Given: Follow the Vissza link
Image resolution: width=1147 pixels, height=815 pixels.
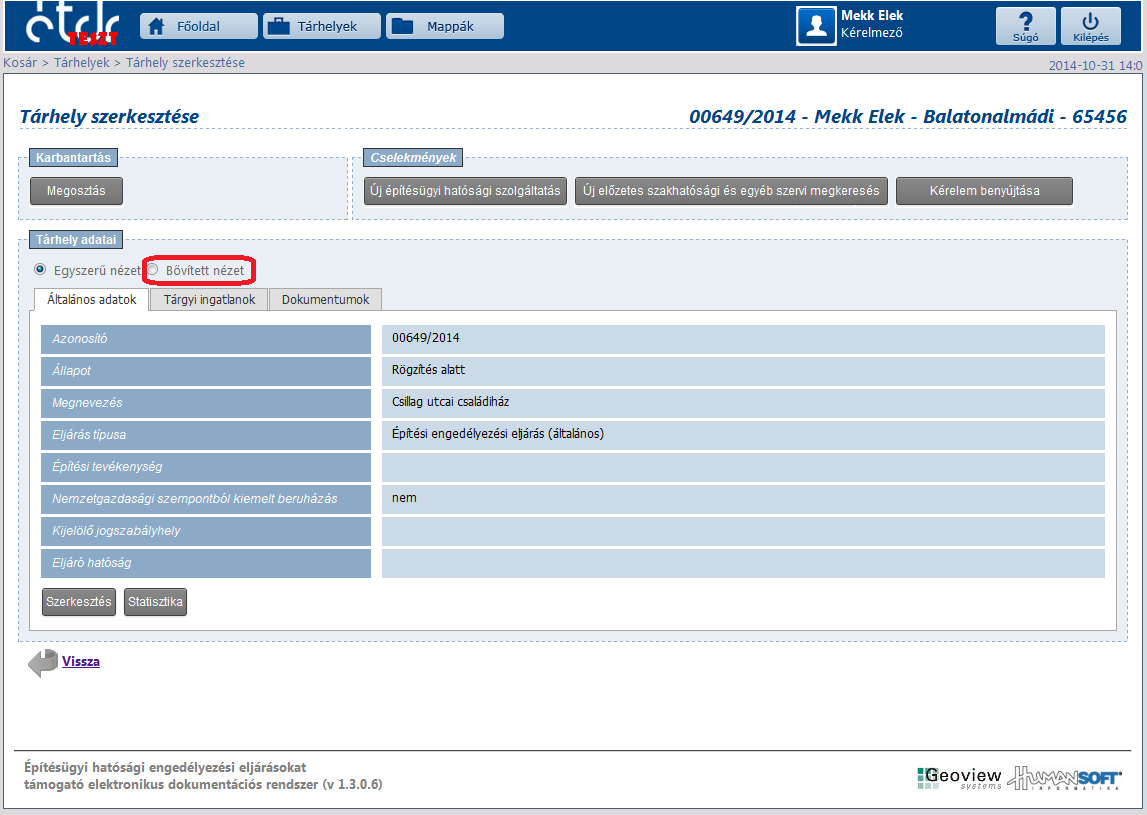Looking at the screenshot, I should (80, 661).
